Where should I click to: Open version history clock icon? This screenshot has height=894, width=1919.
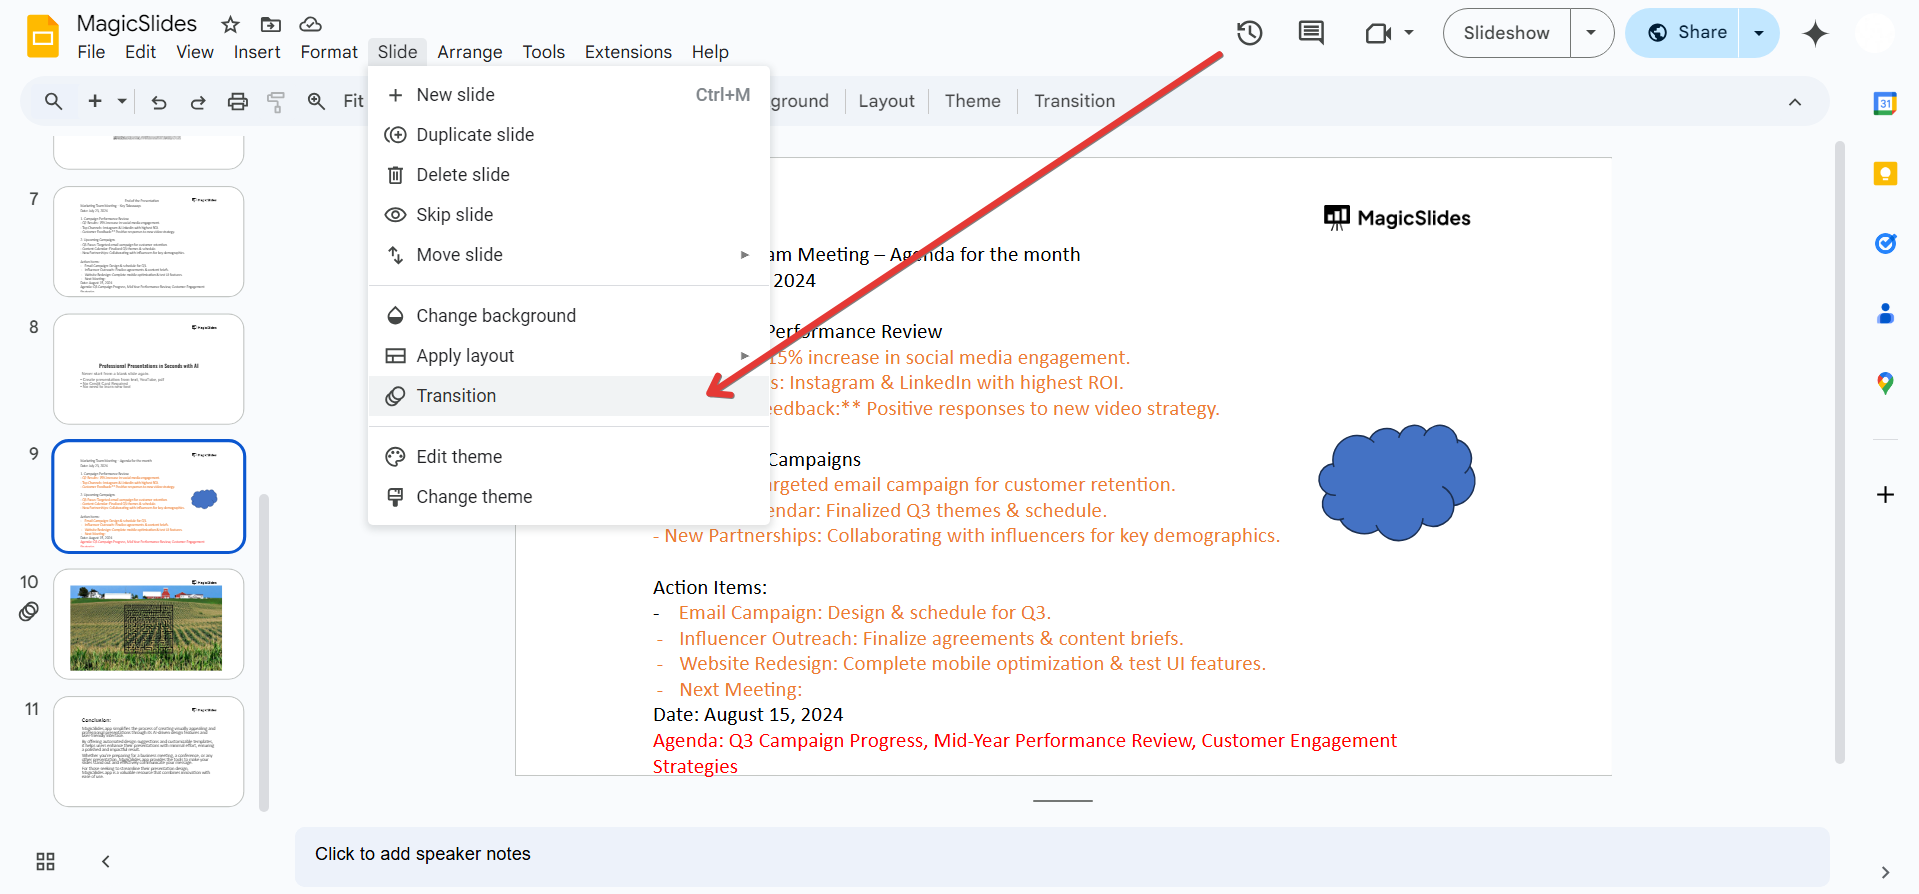click(1249, 33)
